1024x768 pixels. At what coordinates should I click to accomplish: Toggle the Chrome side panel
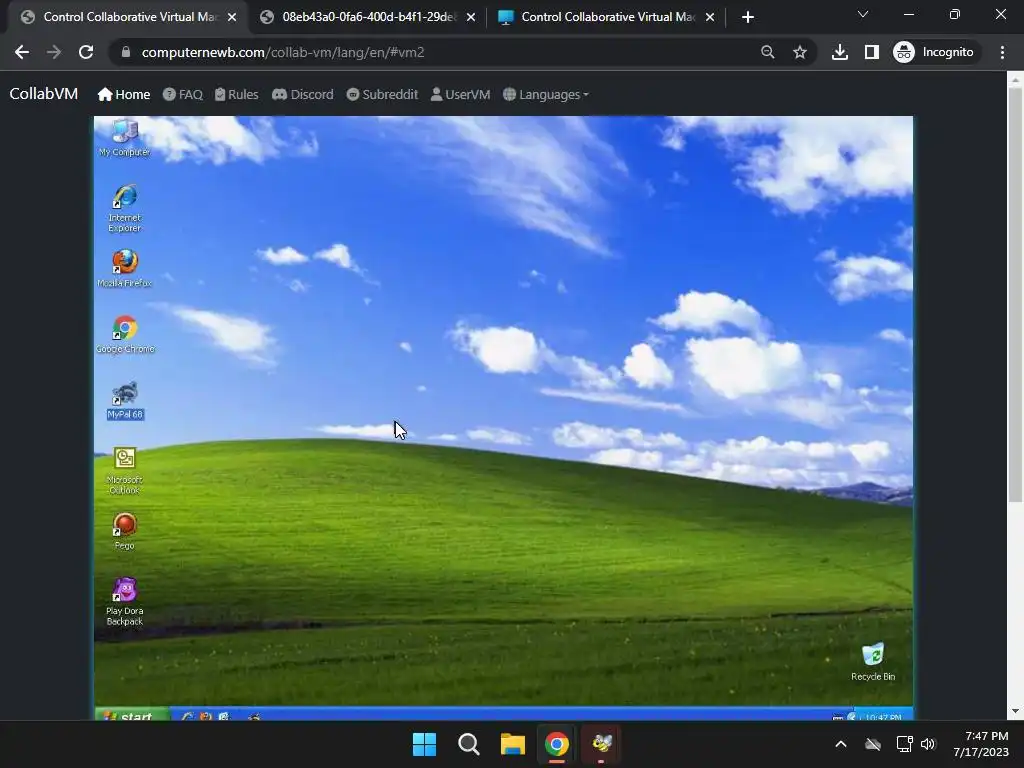pos(872,52)
